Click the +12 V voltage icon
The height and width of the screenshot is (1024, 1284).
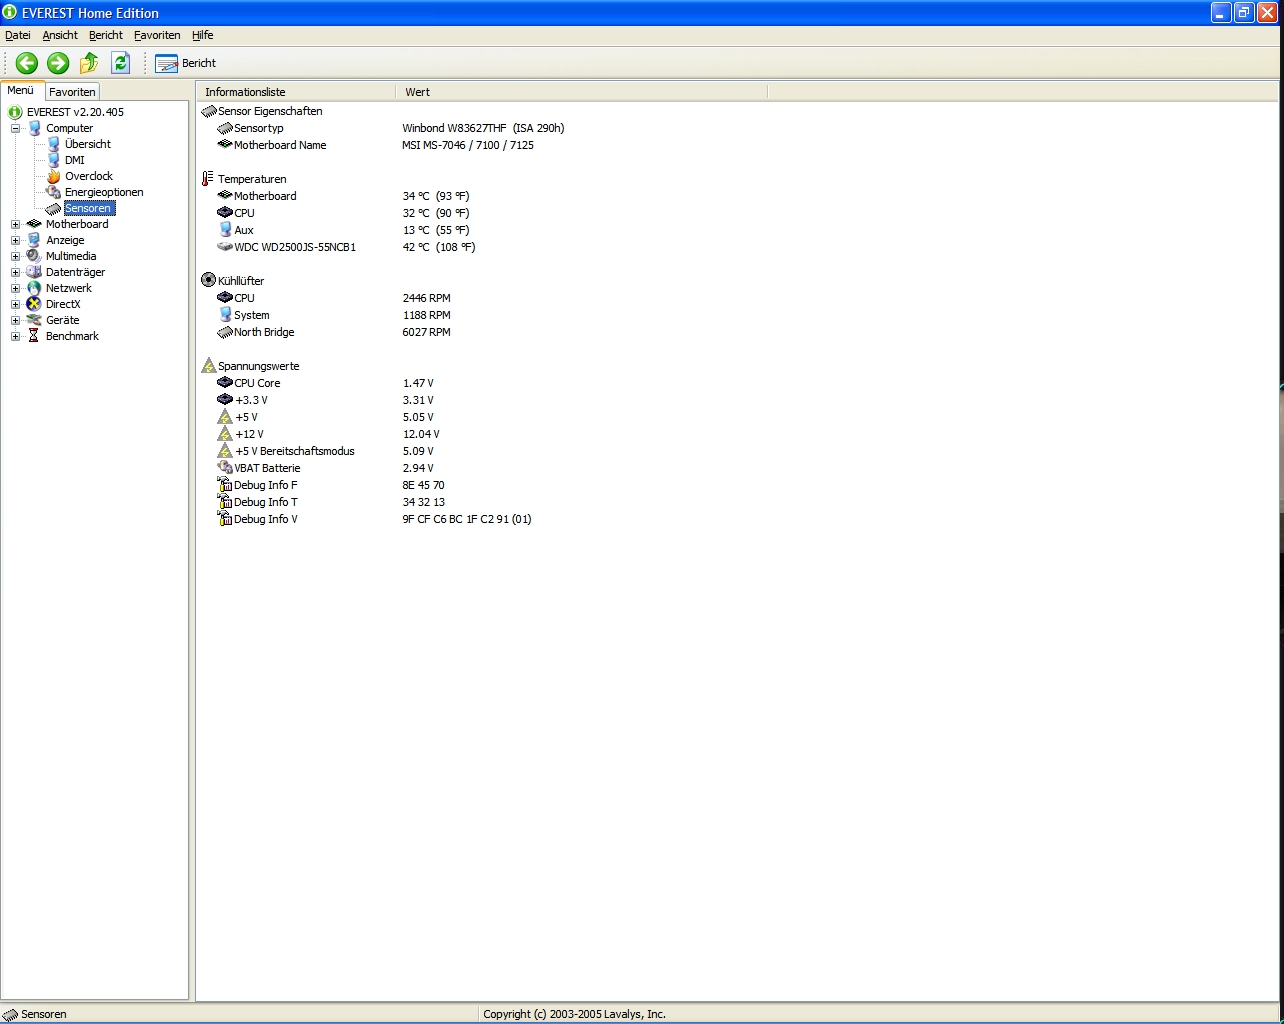point(225,434)
